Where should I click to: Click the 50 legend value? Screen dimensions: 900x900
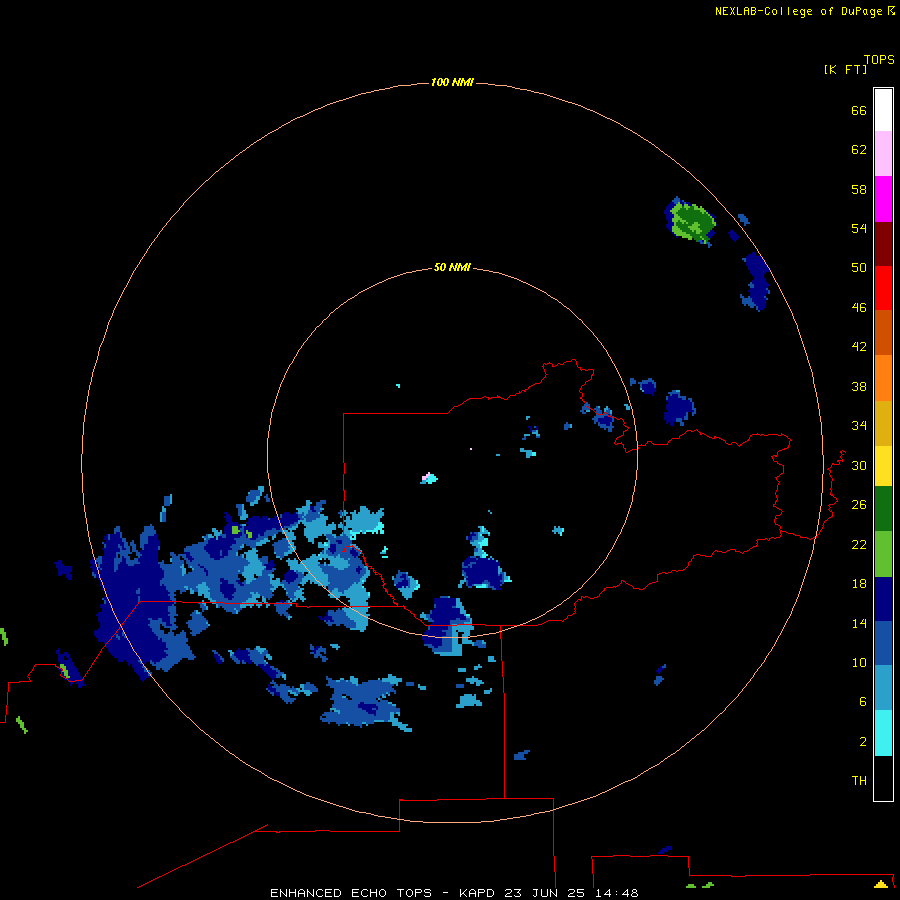coord(859,268)
